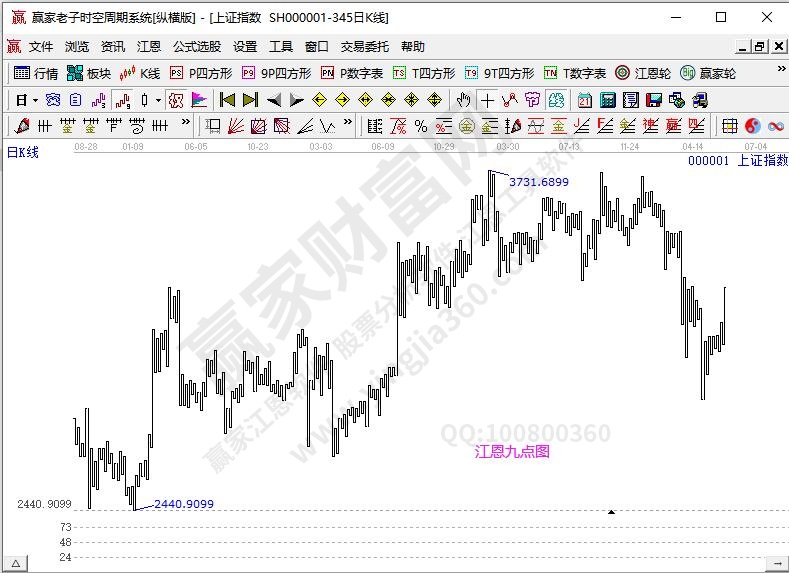Jump to first bar with skip-to-start arrow
The image size is (789, 573).
point(227,100)
